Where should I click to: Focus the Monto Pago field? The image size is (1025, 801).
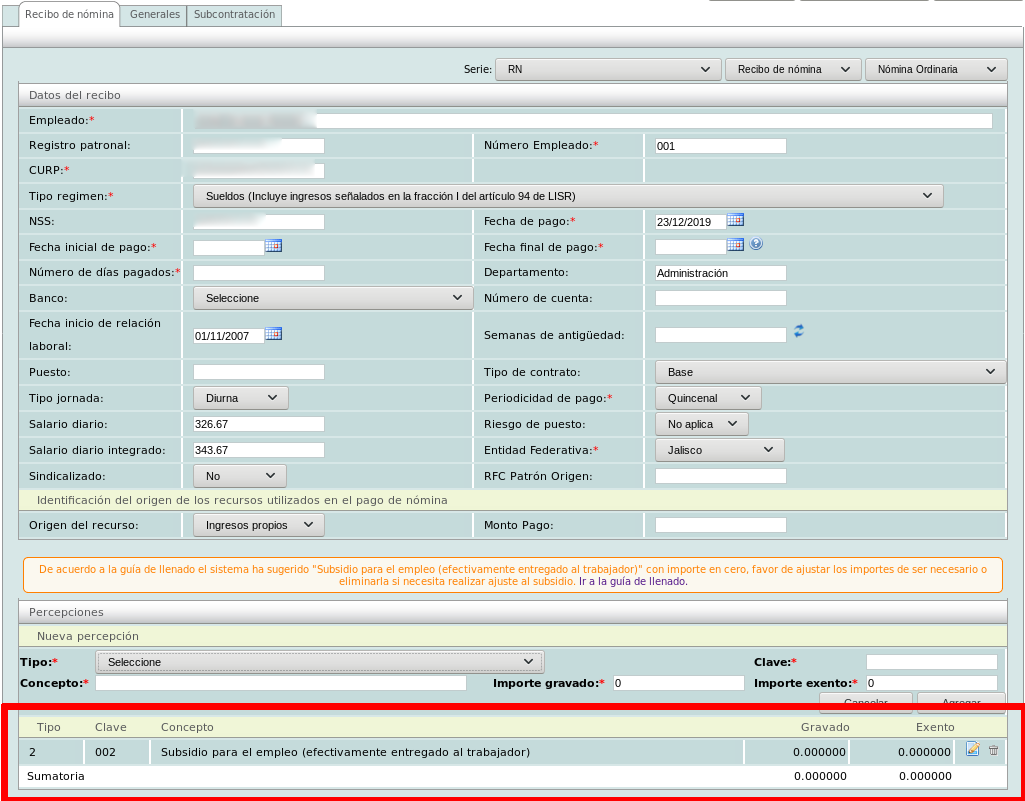tap(720, 525)
